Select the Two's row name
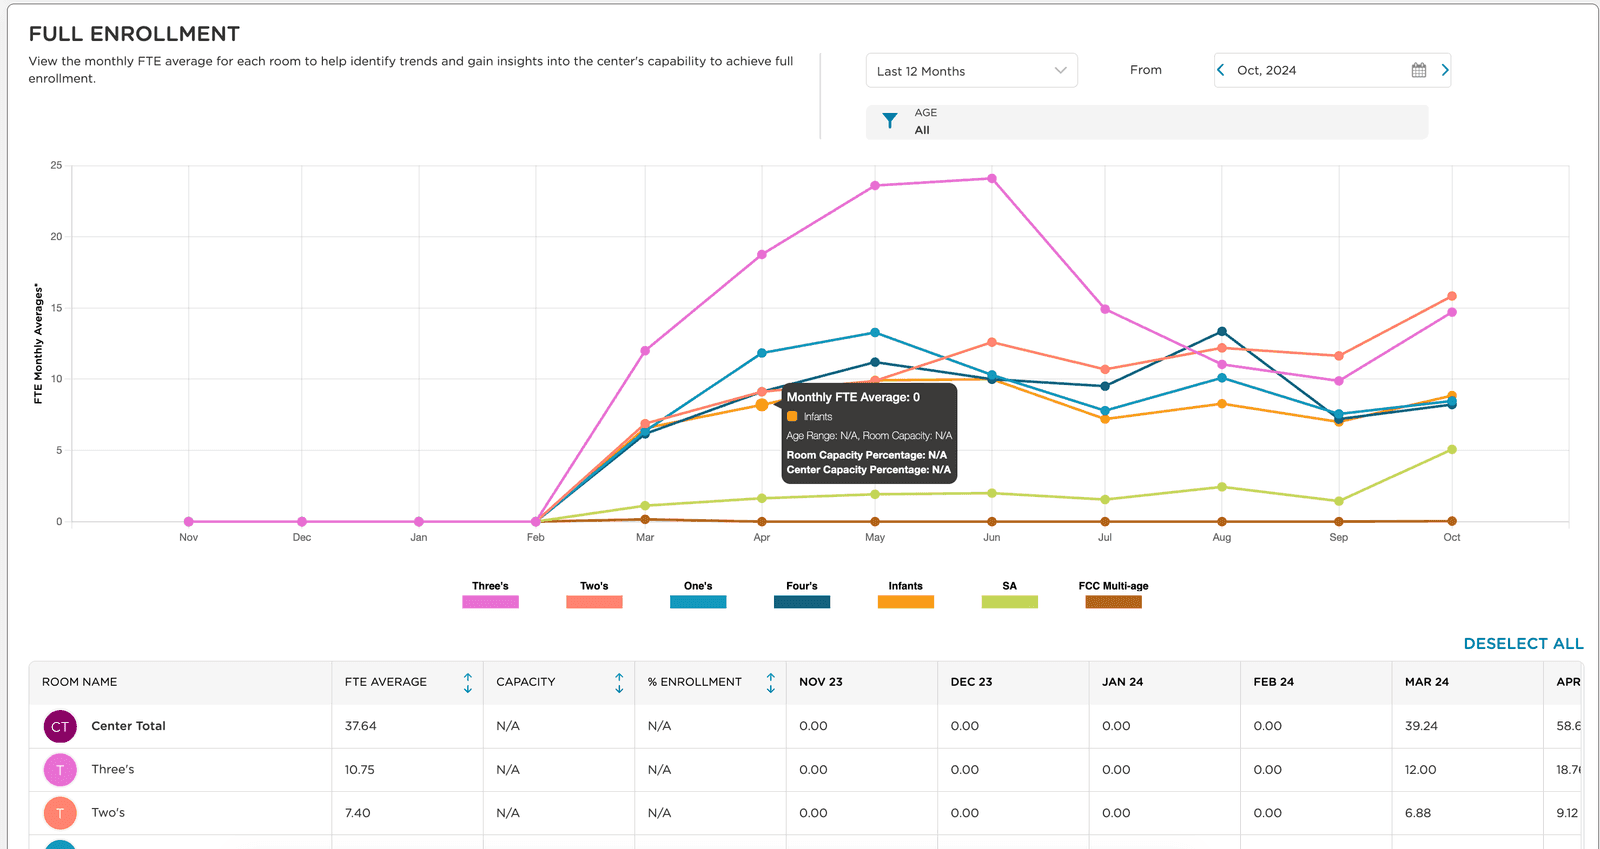1600x849 pixels. (x=108, y=813)
